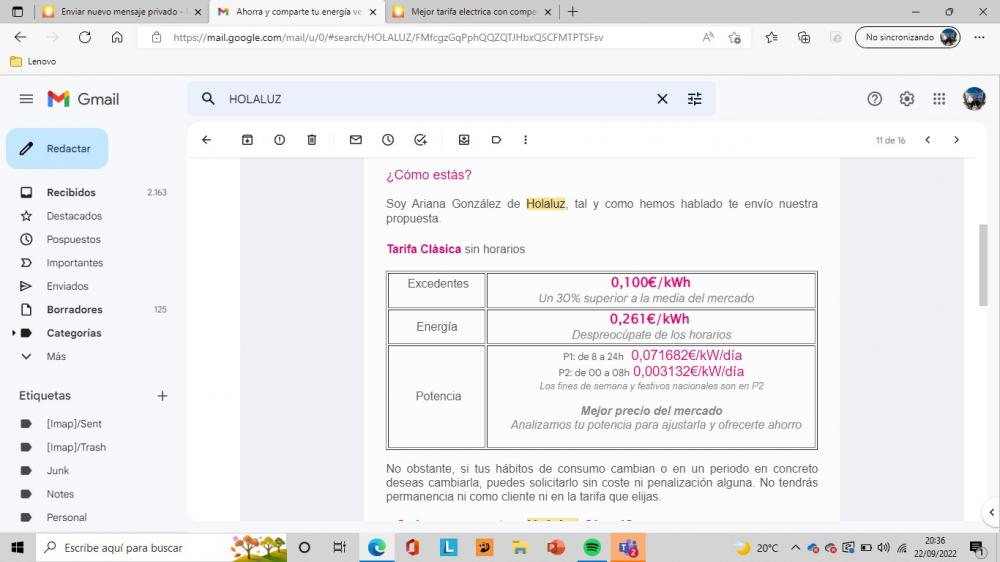This screenshot has height=562, width=1000.
Task: Click the taskbar search box
Action: (163, 547)
